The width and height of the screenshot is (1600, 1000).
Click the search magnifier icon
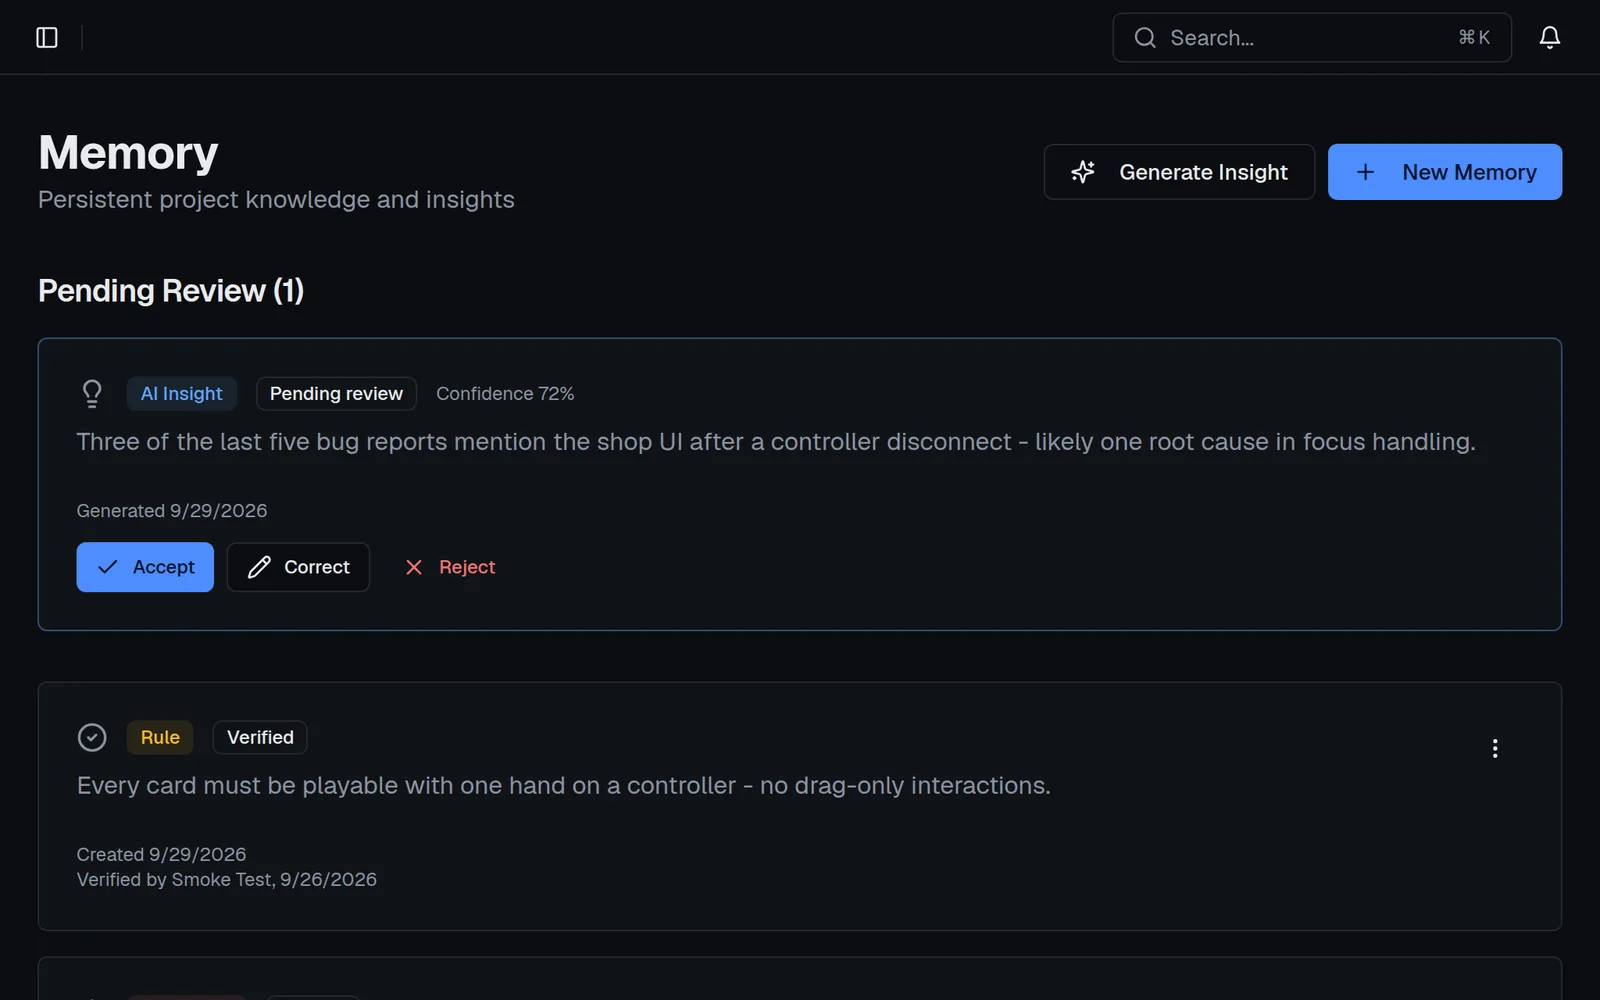coord(1145,38)
